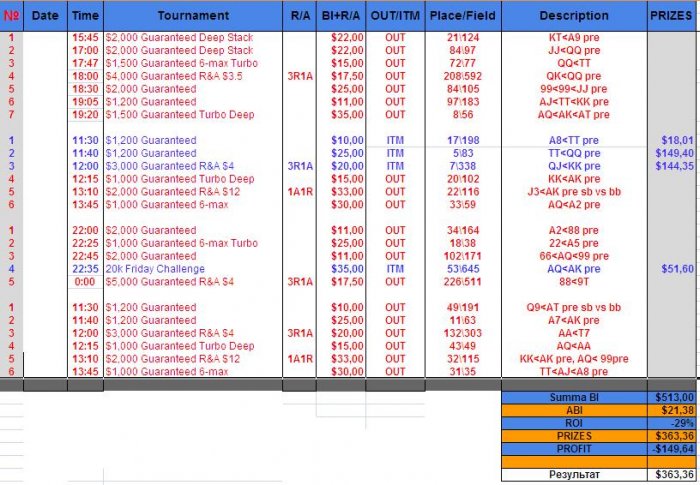Click the prize value $51,60
This screenshot has width=700, height=485.
click(671, 269)
